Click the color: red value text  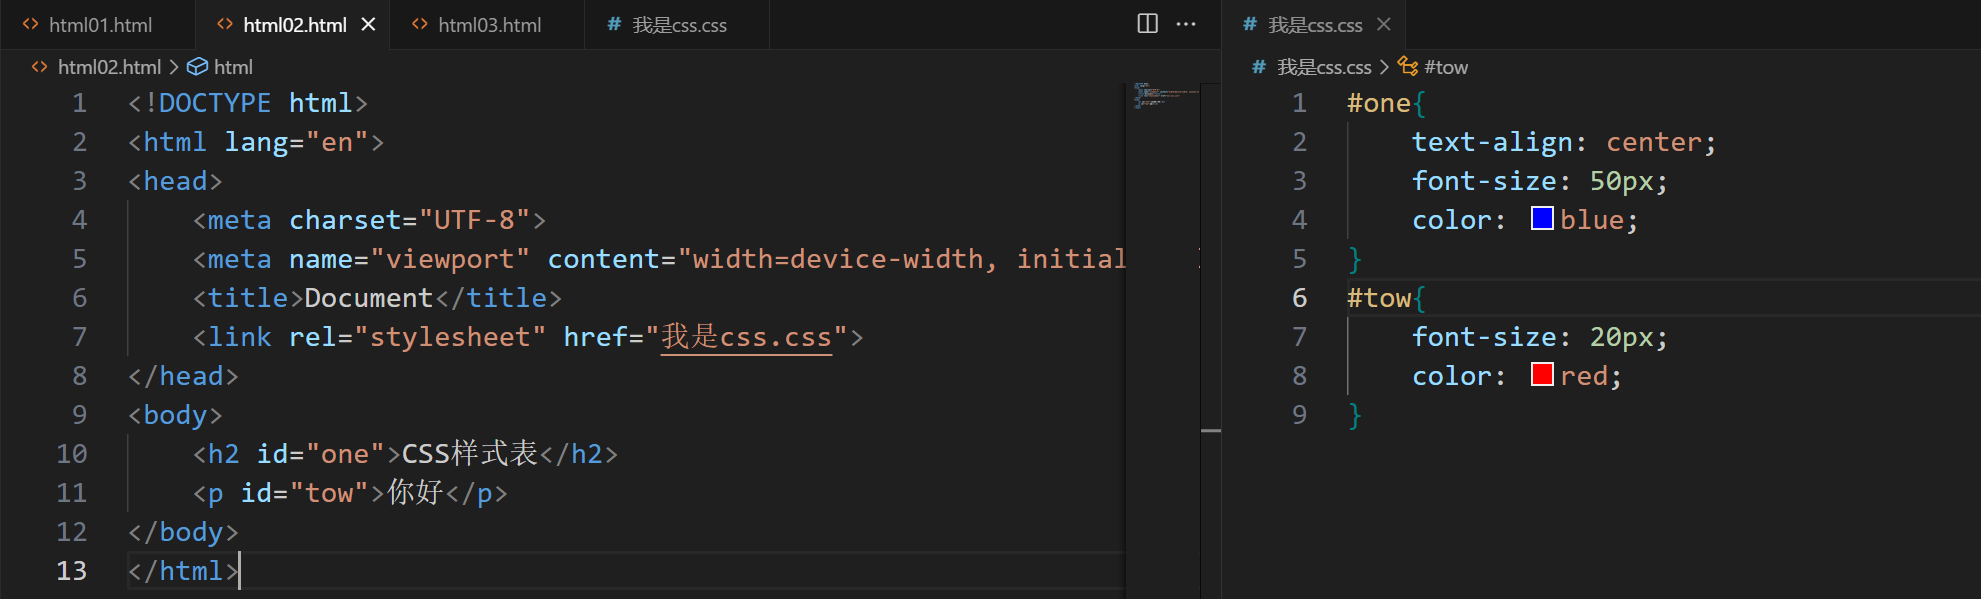pos(1584,376)
